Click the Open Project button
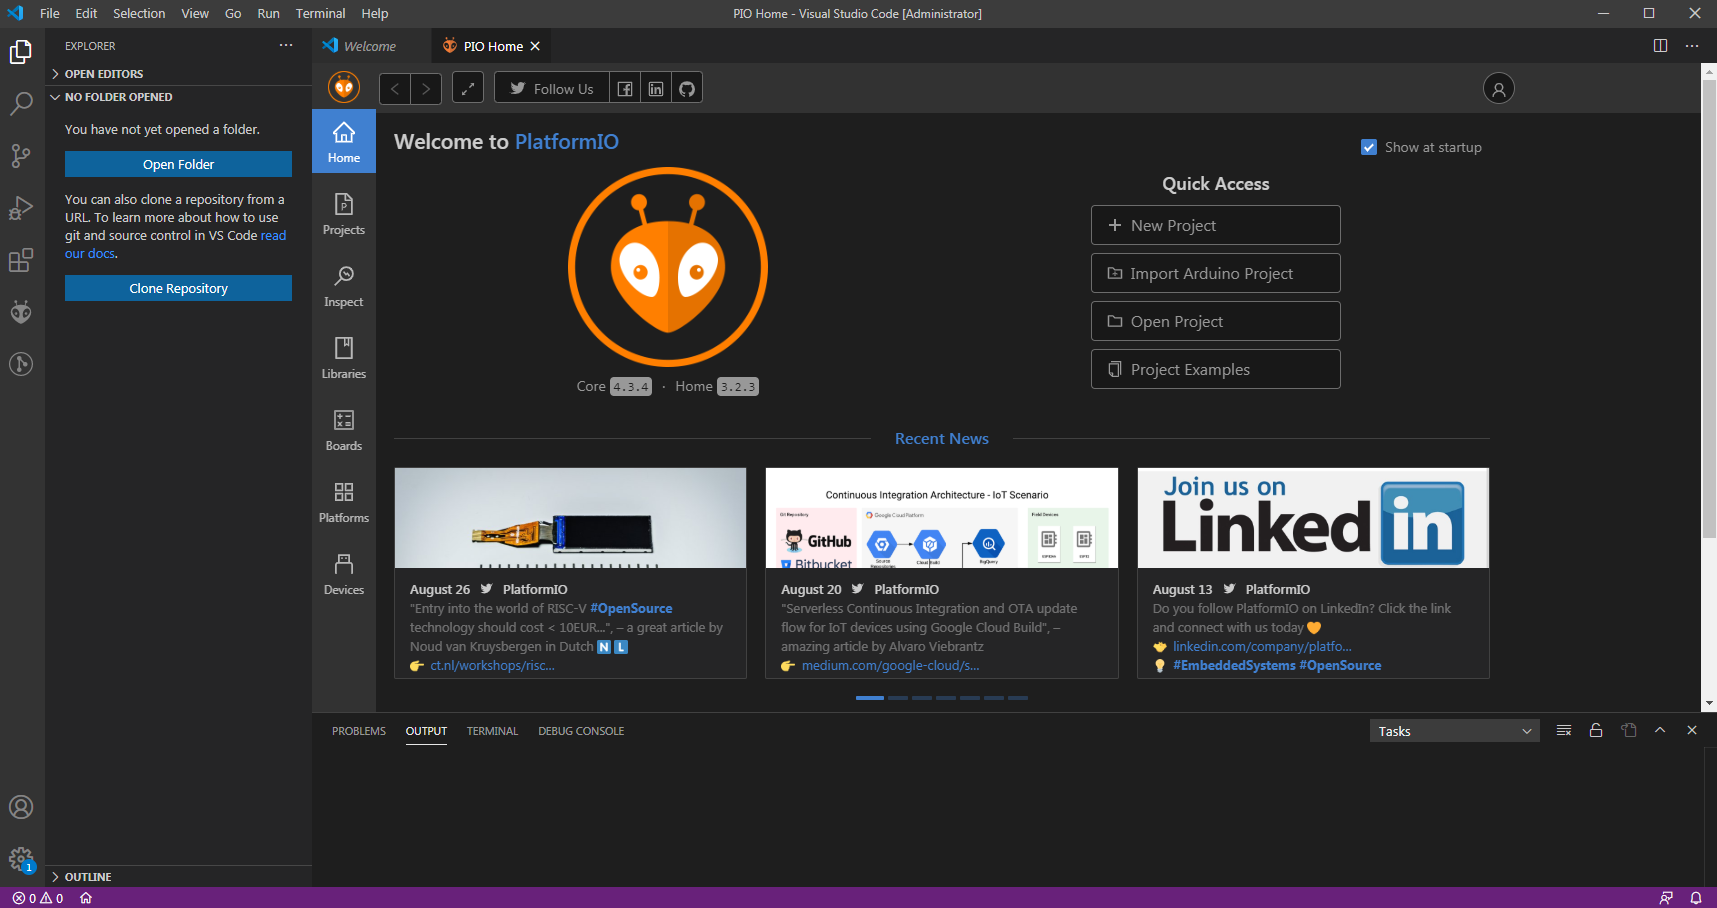The width and height of the screenshot is (1717, 908). coord(1216,321)
